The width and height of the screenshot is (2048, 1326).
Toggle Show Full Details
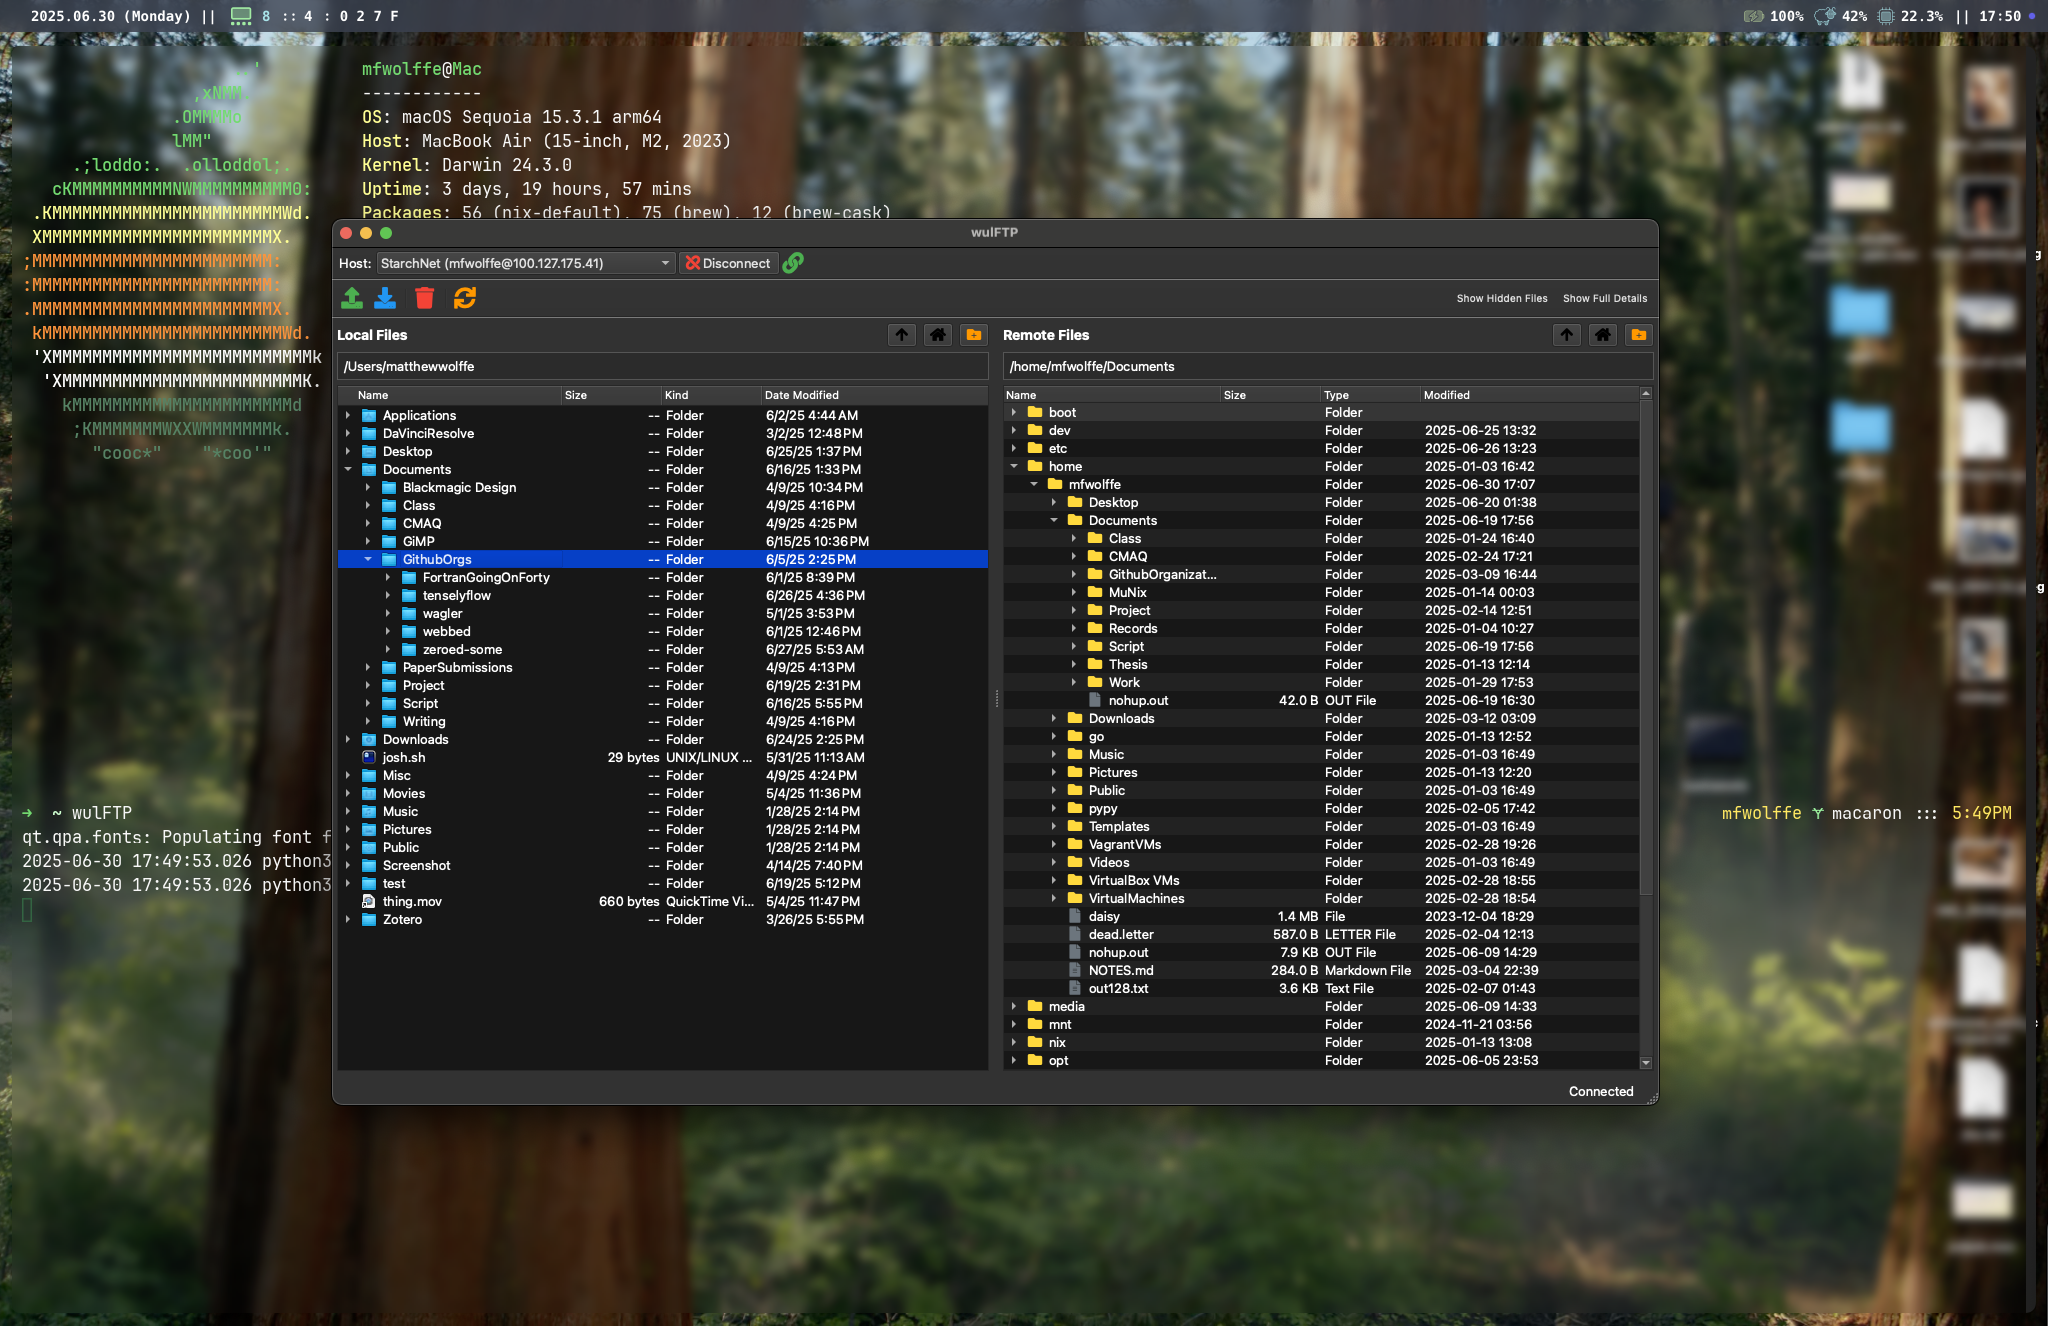click(x=1605, y=298)
